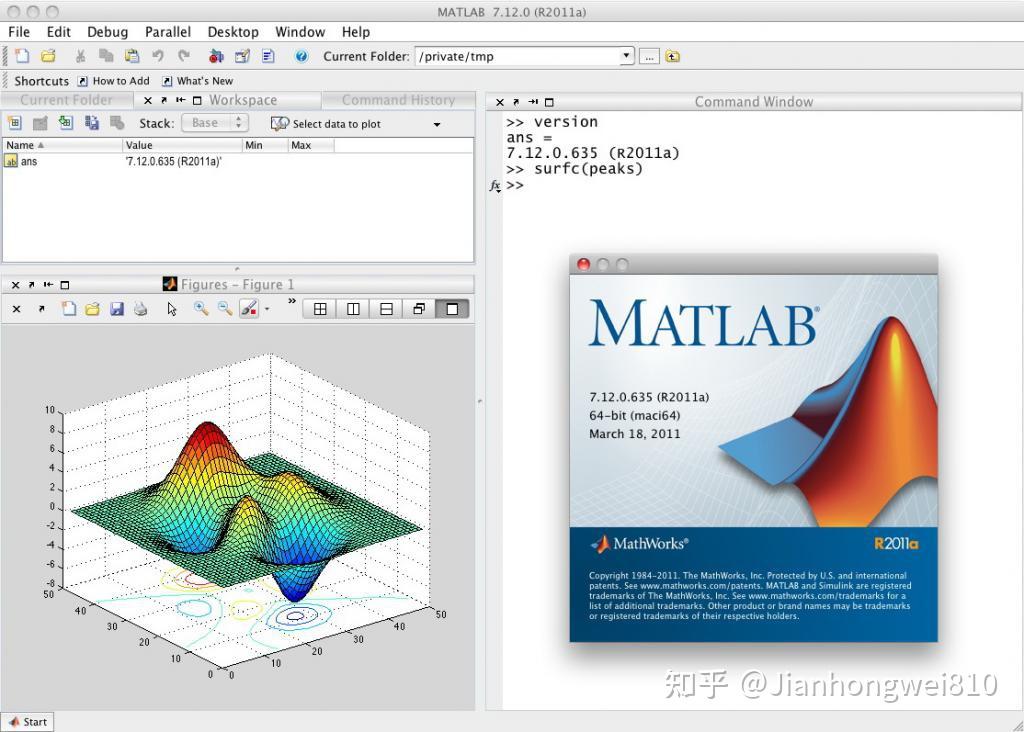Open Simulink from the main toolbar
The height and width of the screenshot is (732, 1024).
pyautogui.click(x=214, y=57)
